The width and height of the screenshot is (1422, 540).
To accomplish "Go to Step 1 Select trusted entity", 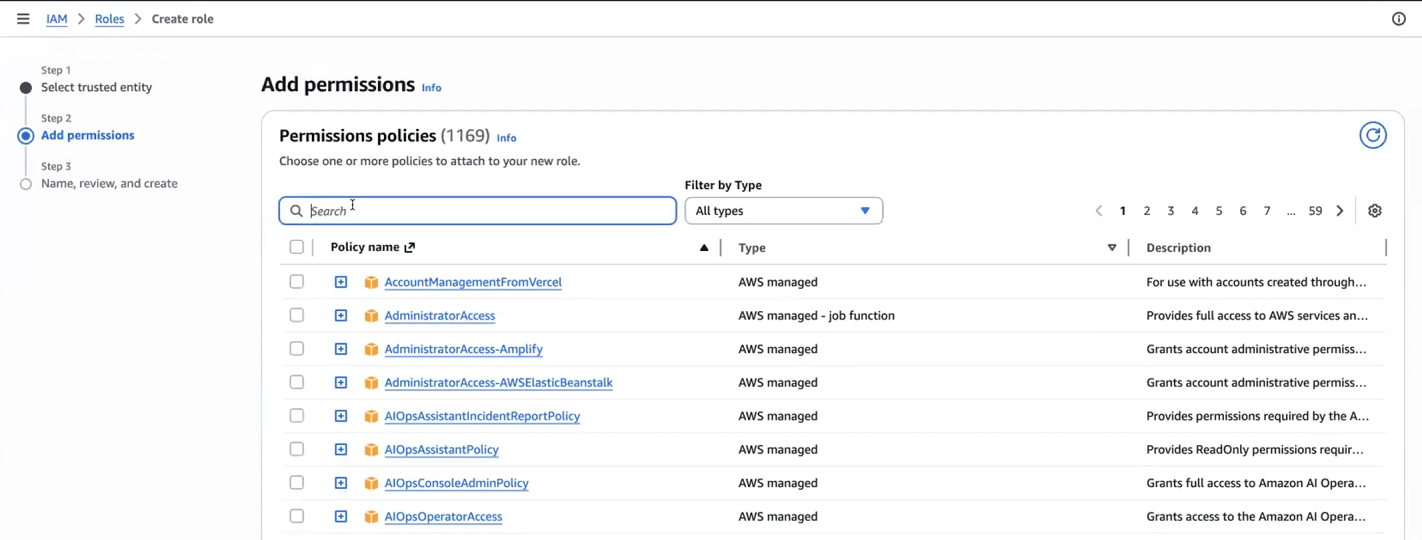I will [x=96, y=87].
